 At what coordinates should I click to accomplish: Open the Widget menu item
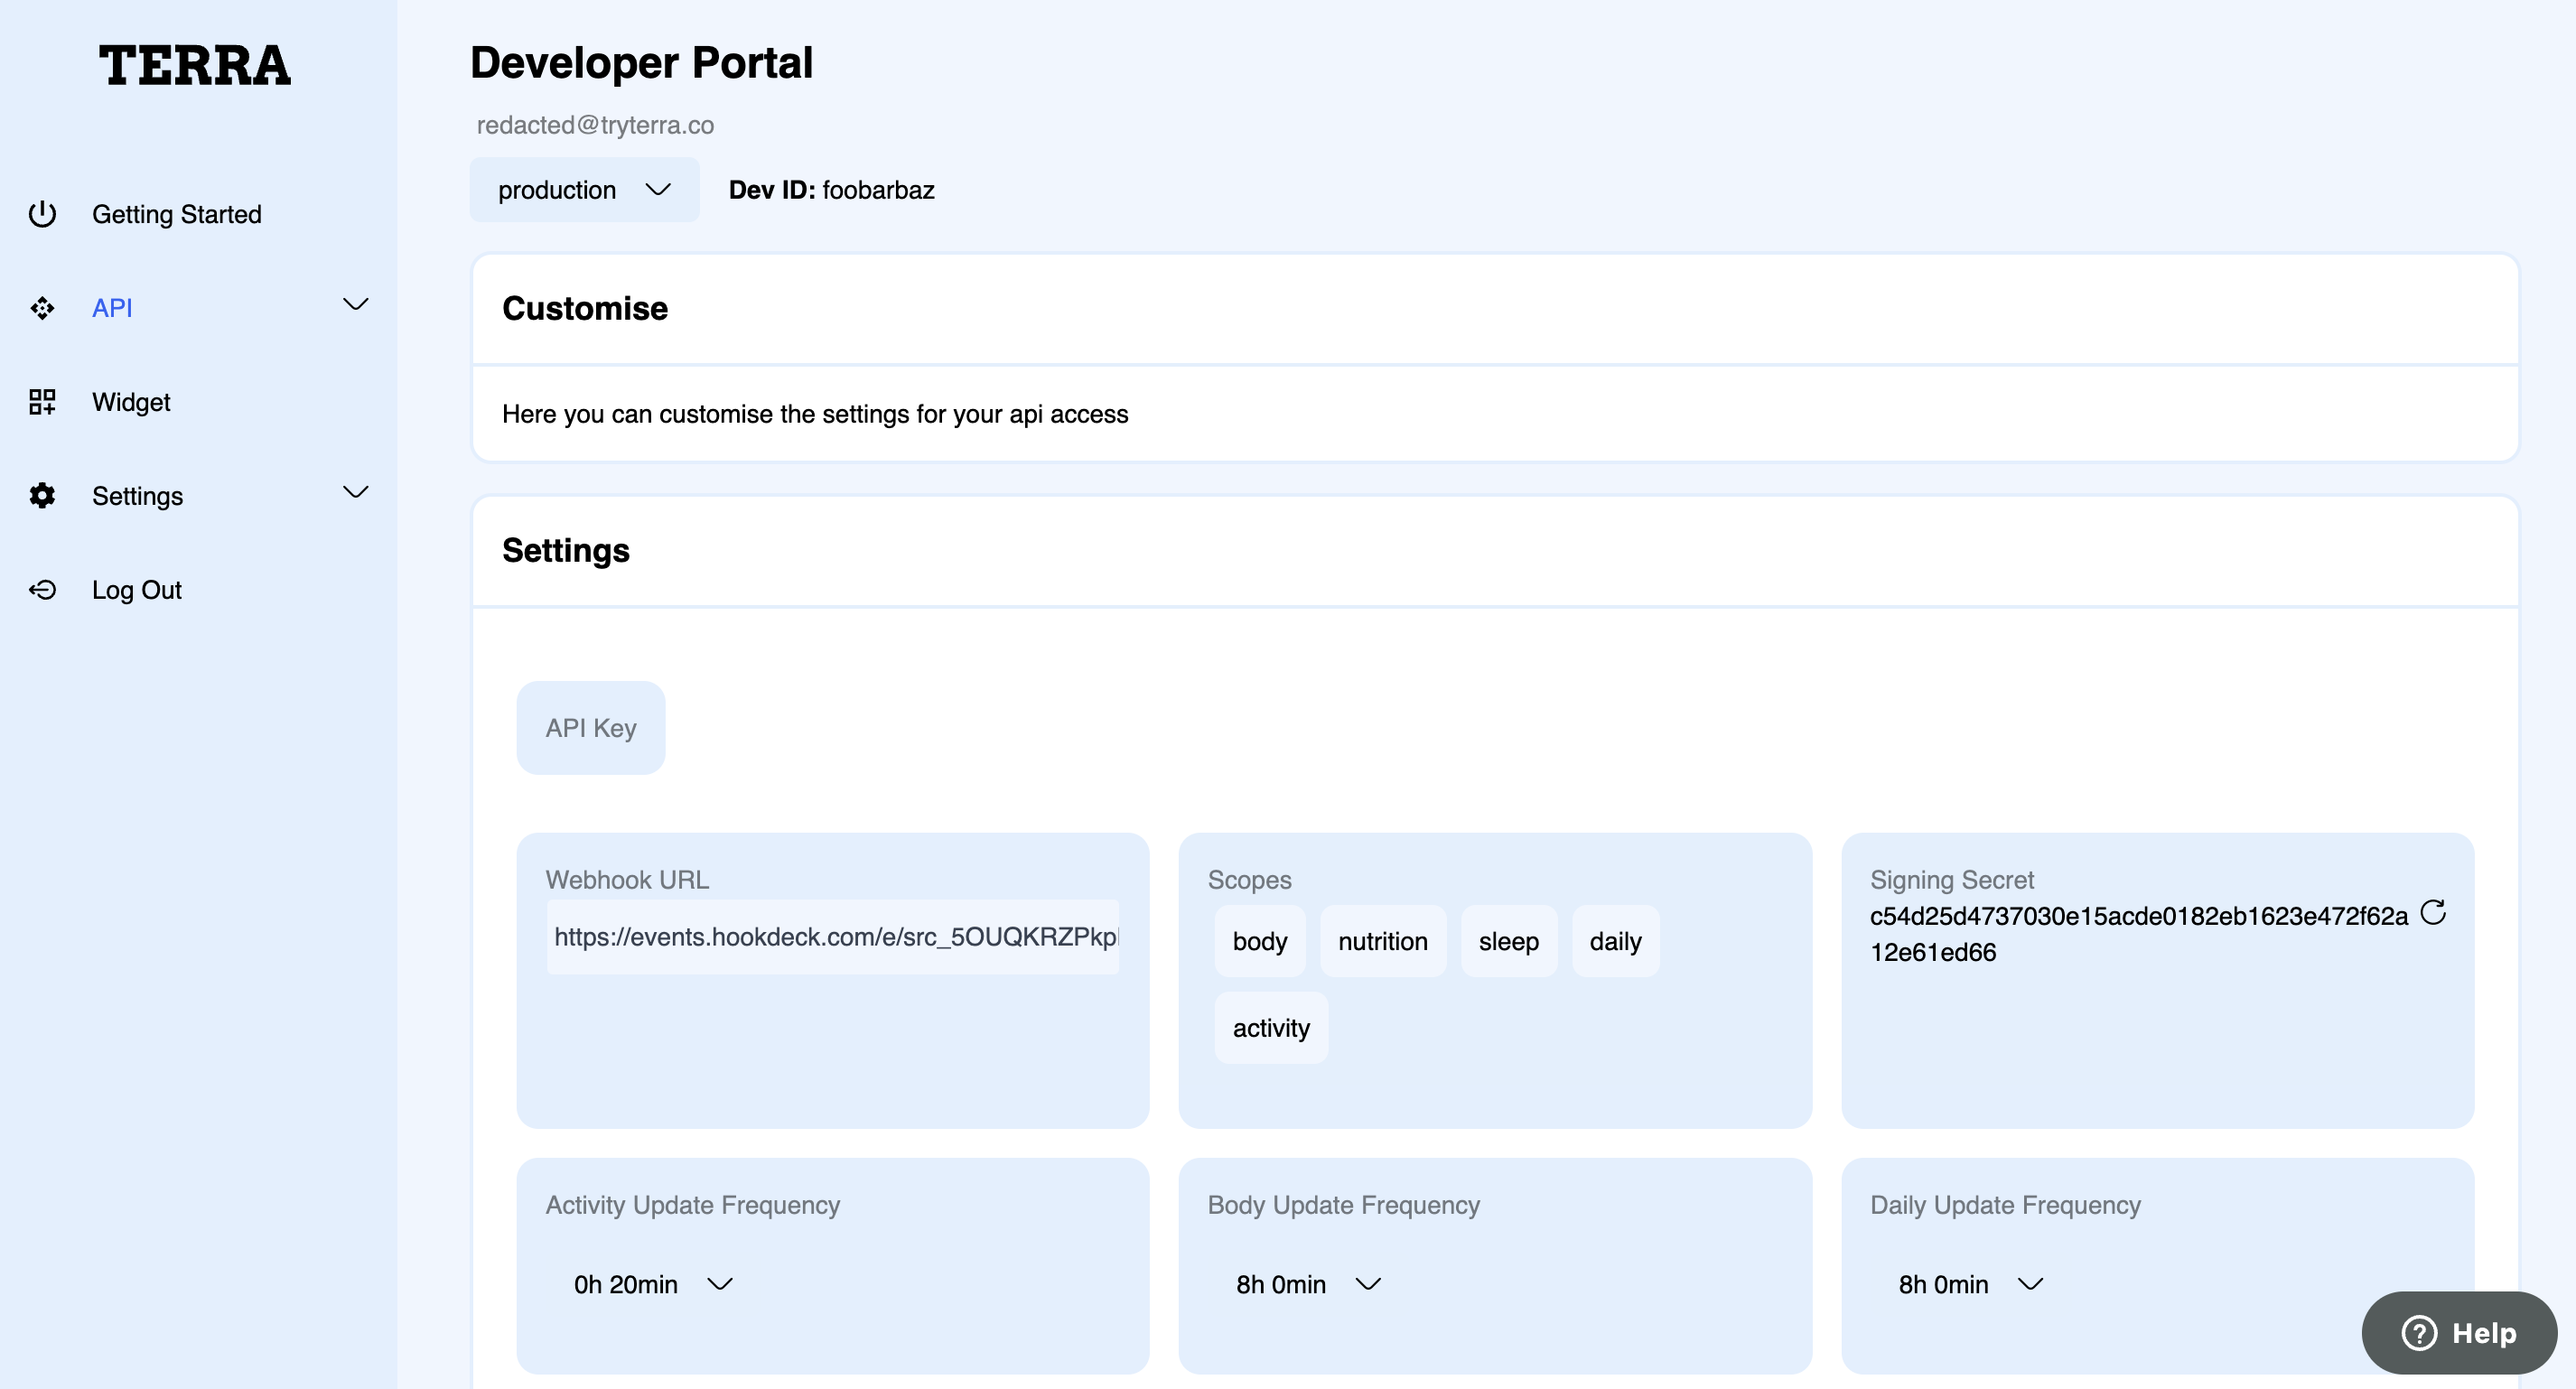coord(131,402)
